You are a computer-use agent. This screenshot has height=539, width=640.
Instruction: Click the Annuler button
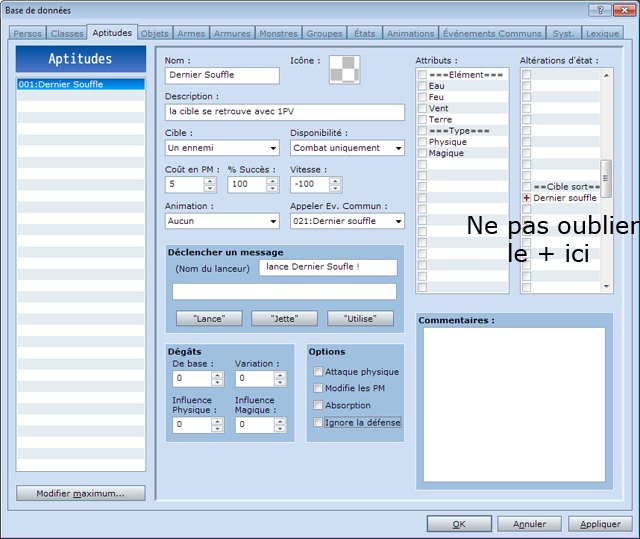(x=529, y=524)
